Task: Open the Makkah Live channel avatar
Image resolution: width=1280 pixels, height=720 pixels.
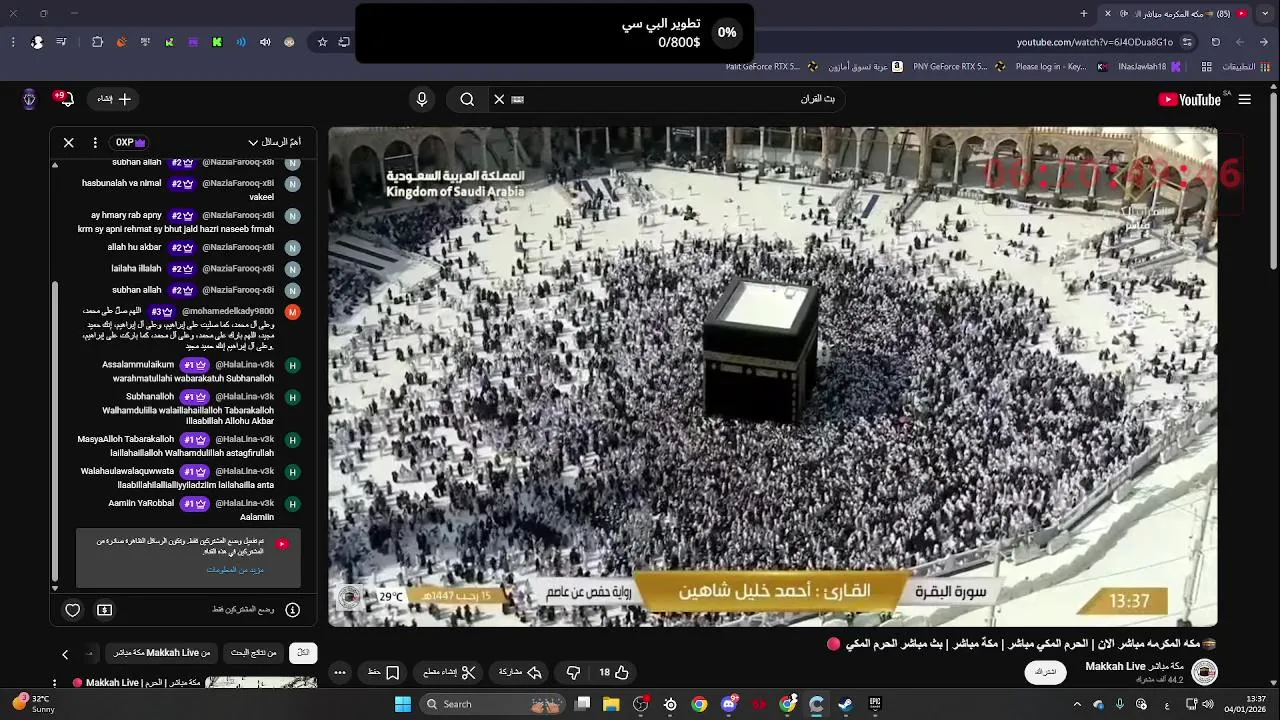Action: 1205,673
